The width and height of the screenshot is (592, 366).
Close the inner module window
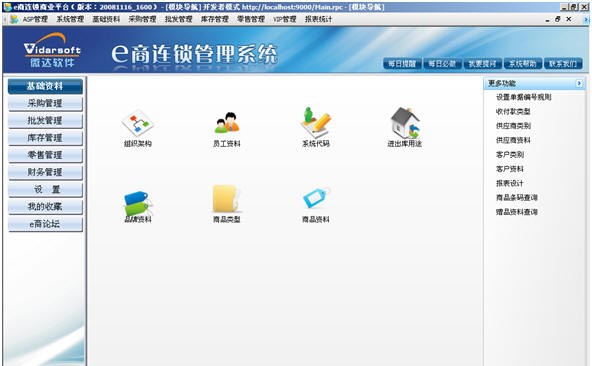pos(569,19)
